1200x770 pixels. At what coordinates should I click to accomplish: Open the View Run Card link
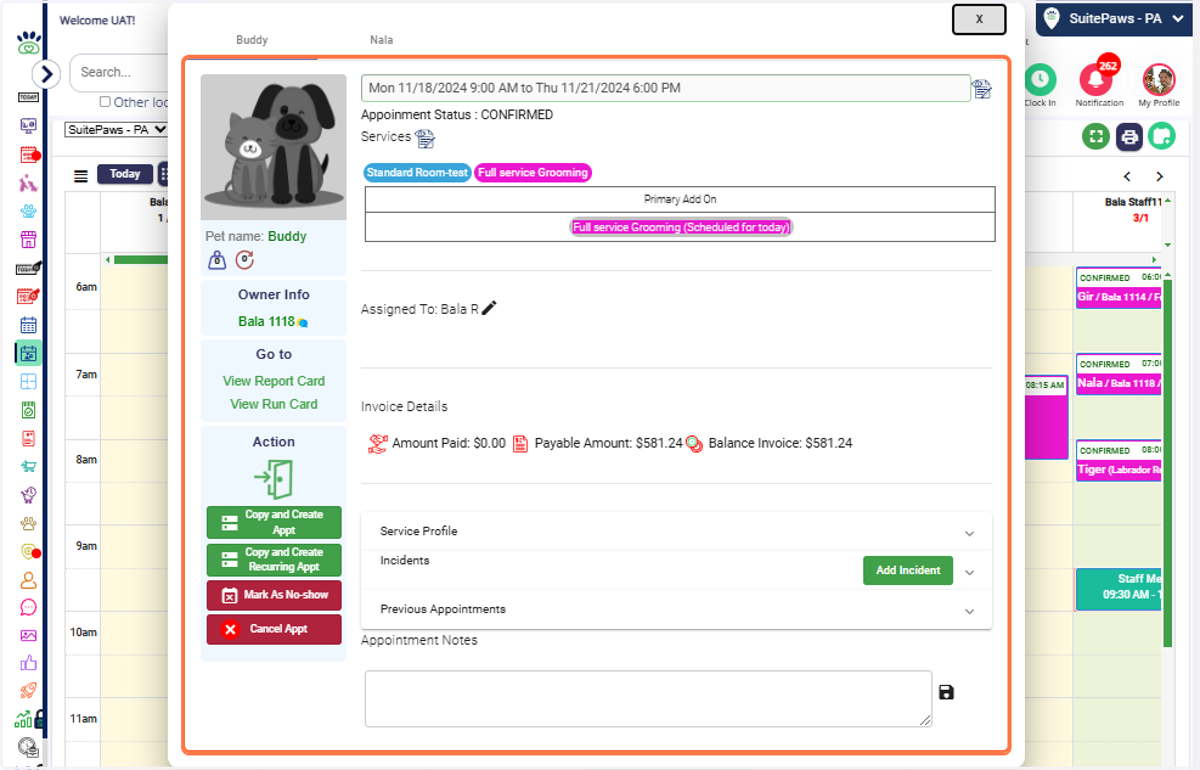point(274,404)
